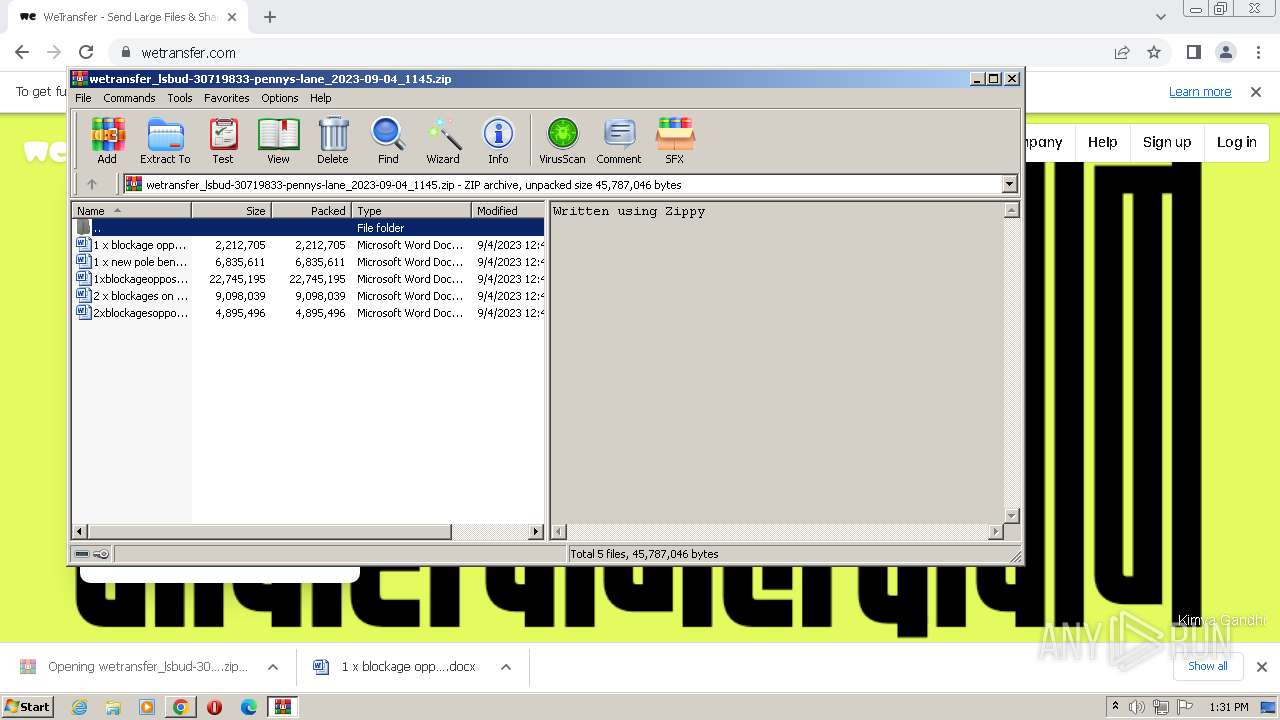Click the taskbar volume speaker icon

1137,707
